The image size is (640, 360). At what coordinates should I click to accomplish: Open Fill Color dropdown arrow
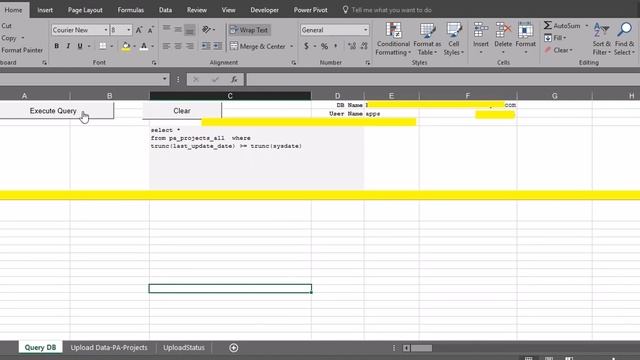pos(134,46)
